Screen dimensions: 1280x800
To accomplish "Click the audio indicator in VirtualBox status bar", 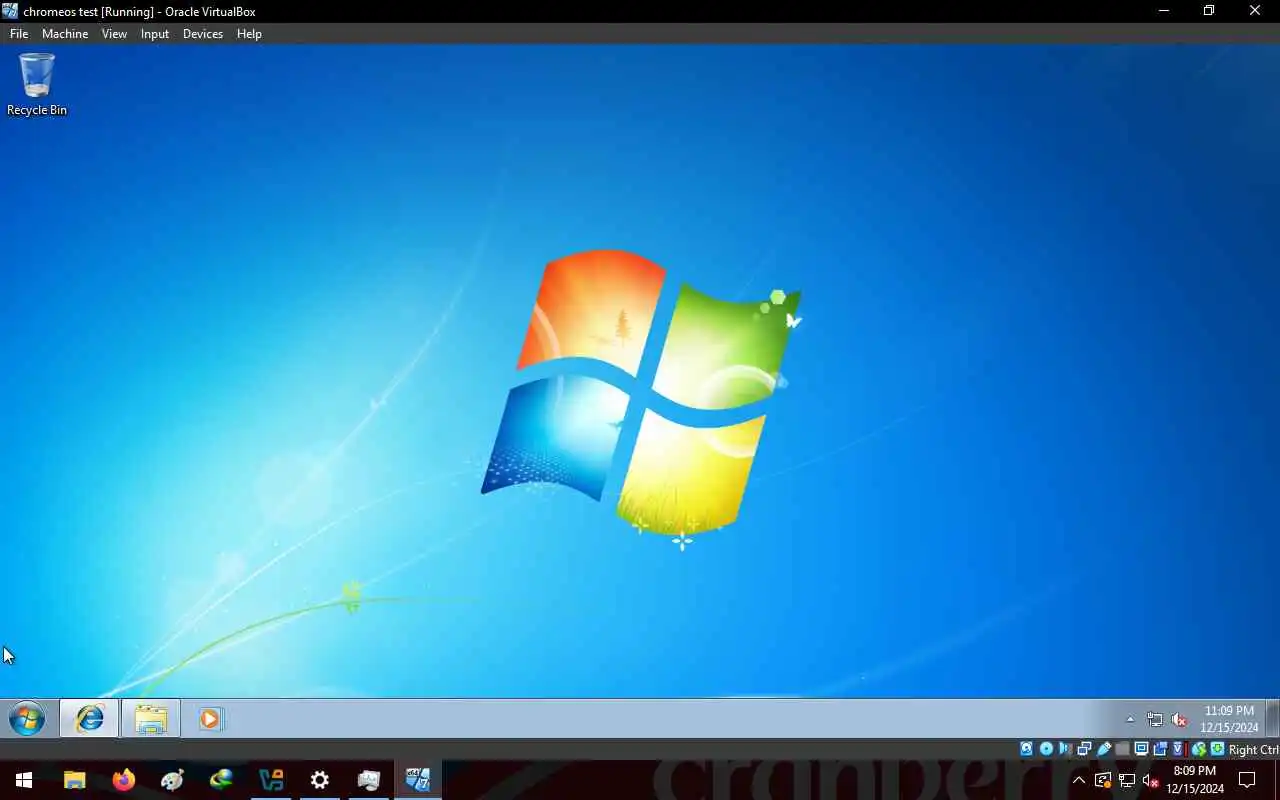I will click(x=1065, y=749).
